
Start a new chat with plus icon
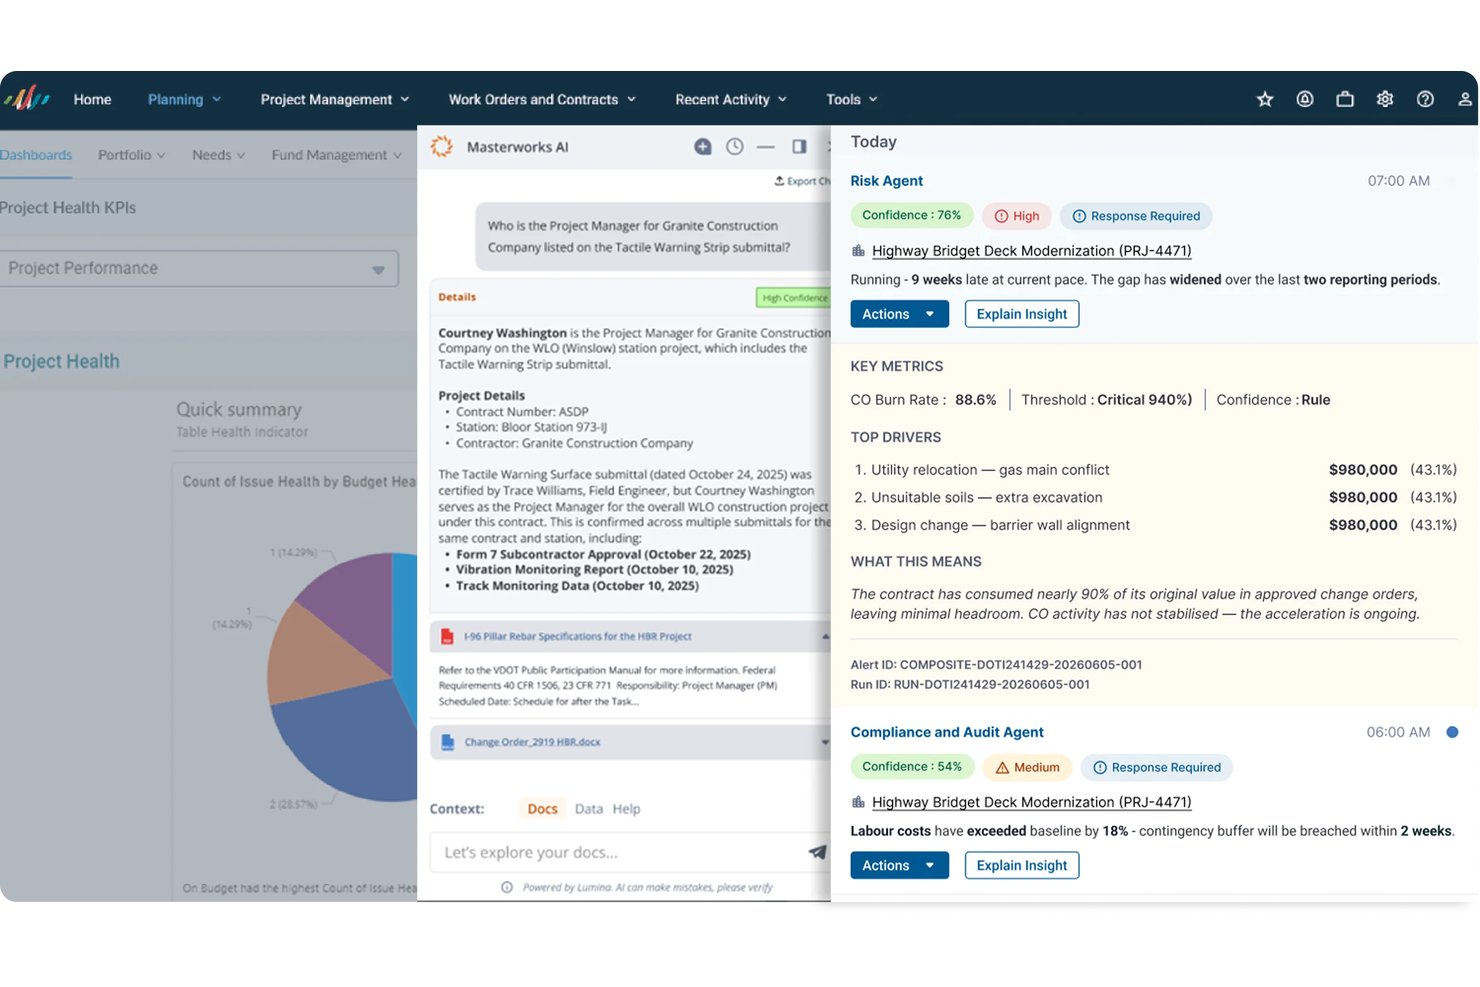703,147
